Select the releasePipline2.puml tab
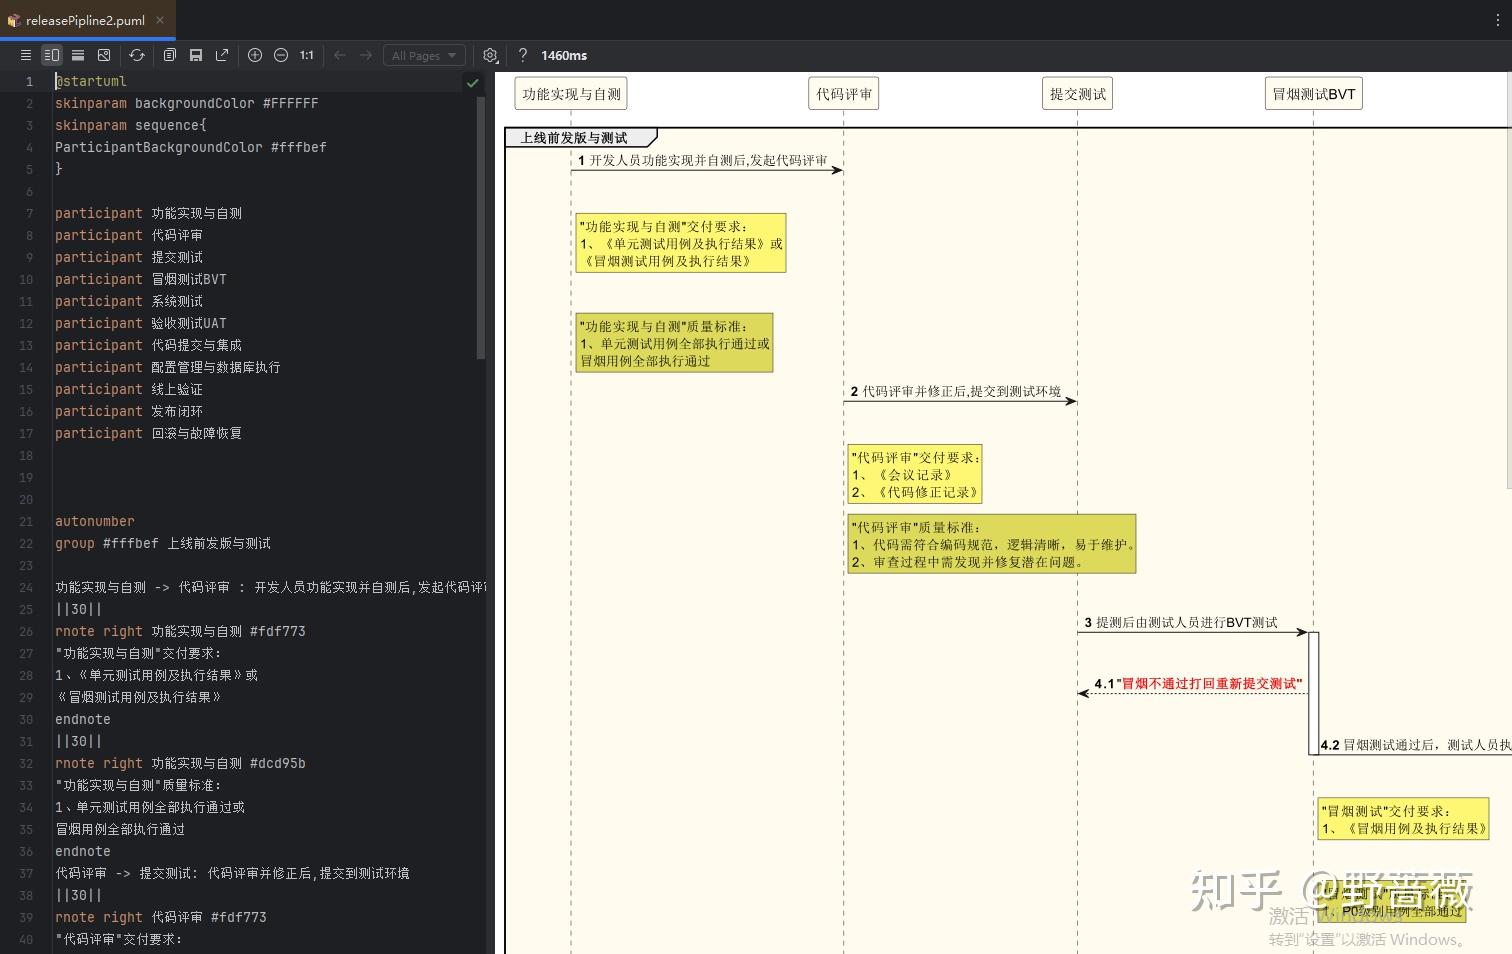The image size is (1512, 954). click(85, 19)
